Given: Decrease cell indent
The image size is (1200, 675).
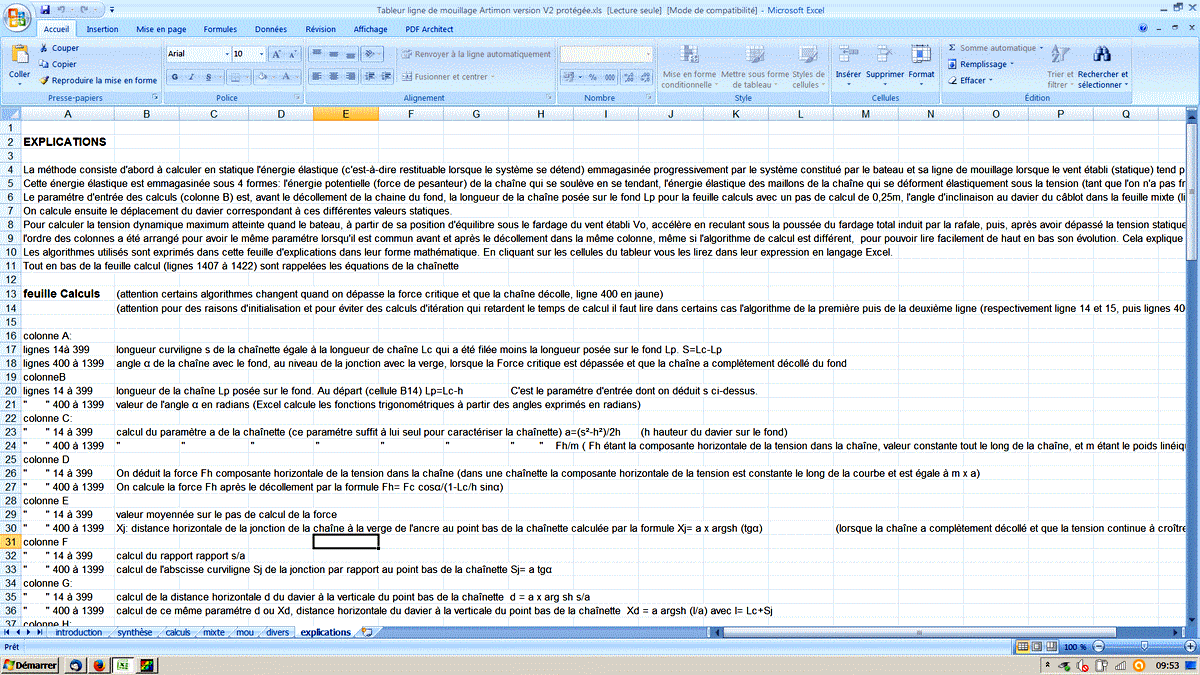Looking at the screenshot, I should pos(370,76).
